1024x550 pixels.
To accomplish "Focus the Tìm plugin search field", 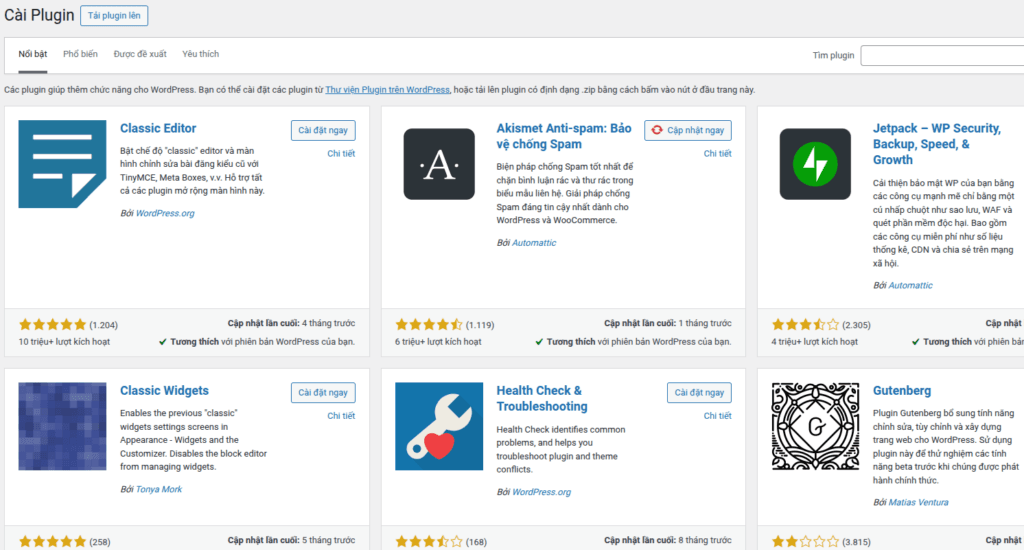I will pyautogui.click(x=942, y=56).
